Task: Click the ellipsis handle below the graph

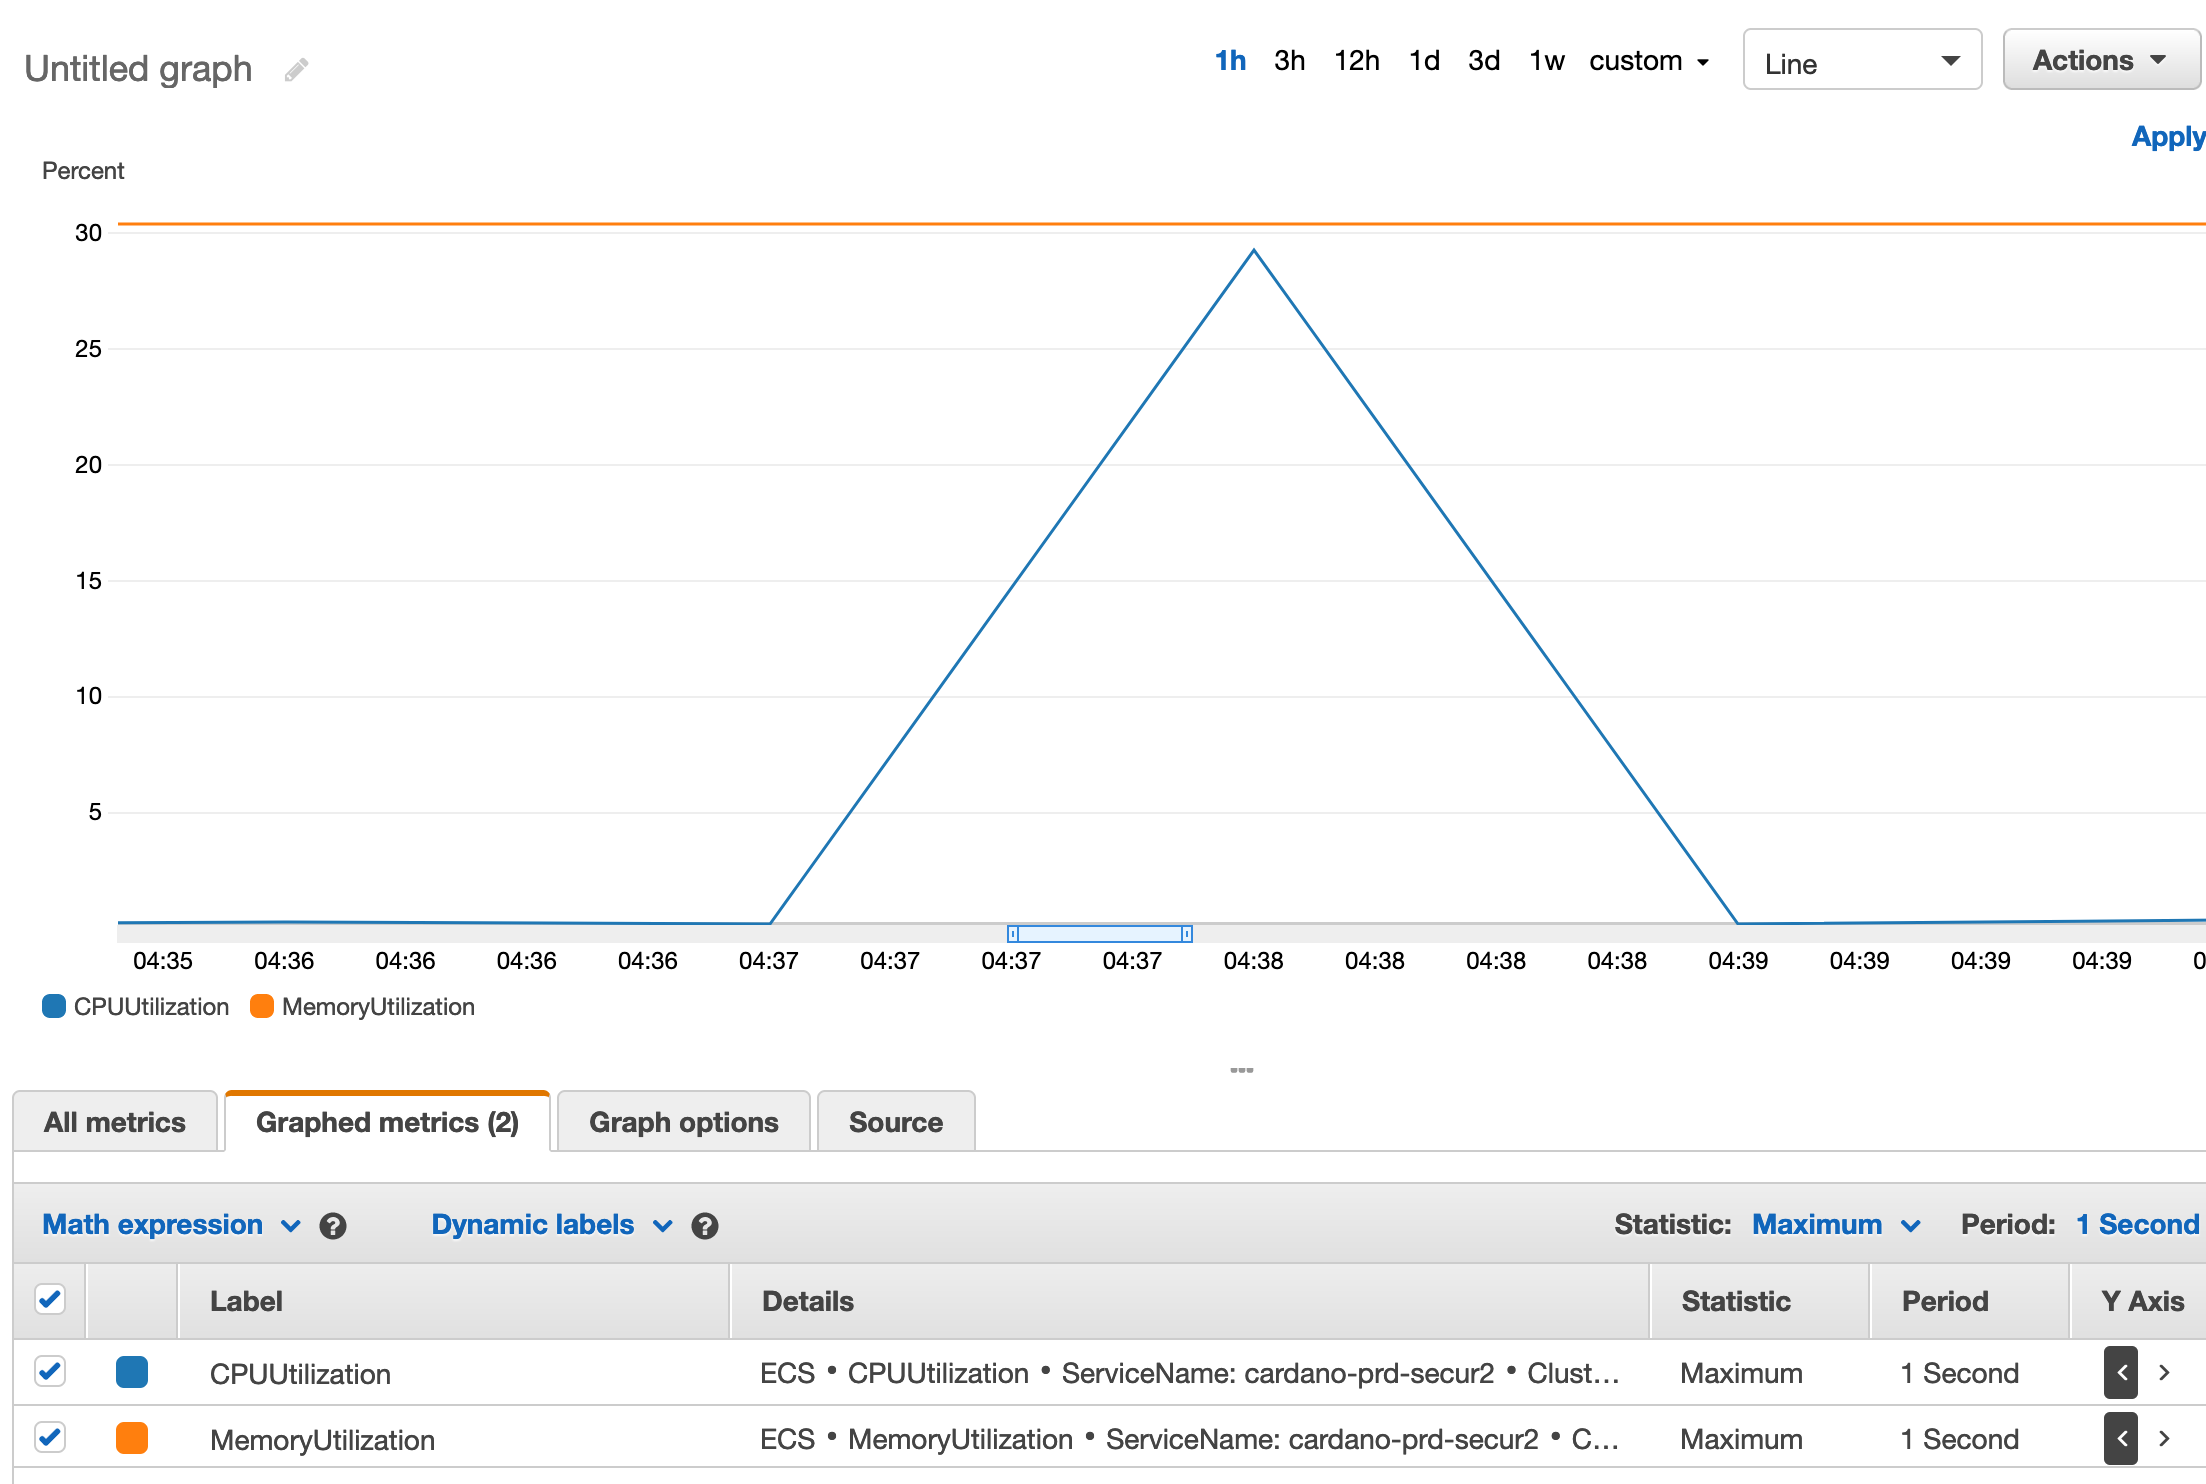Action: pyautogui.click(x=1242, y=1068)
